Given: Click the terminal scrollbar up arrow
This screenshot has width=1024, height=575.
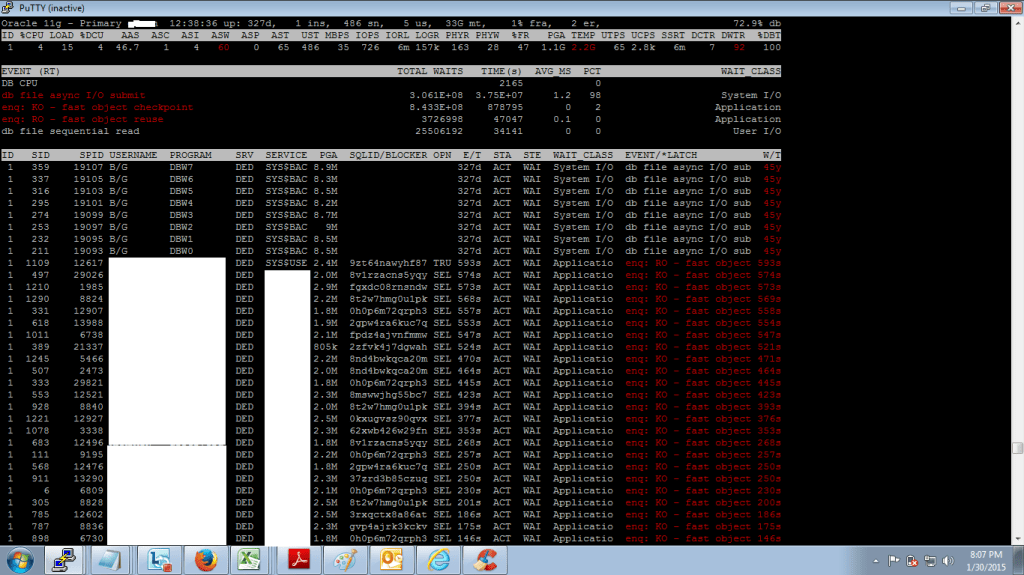Looking at the screenshot, I should (x=1017, y=22).
